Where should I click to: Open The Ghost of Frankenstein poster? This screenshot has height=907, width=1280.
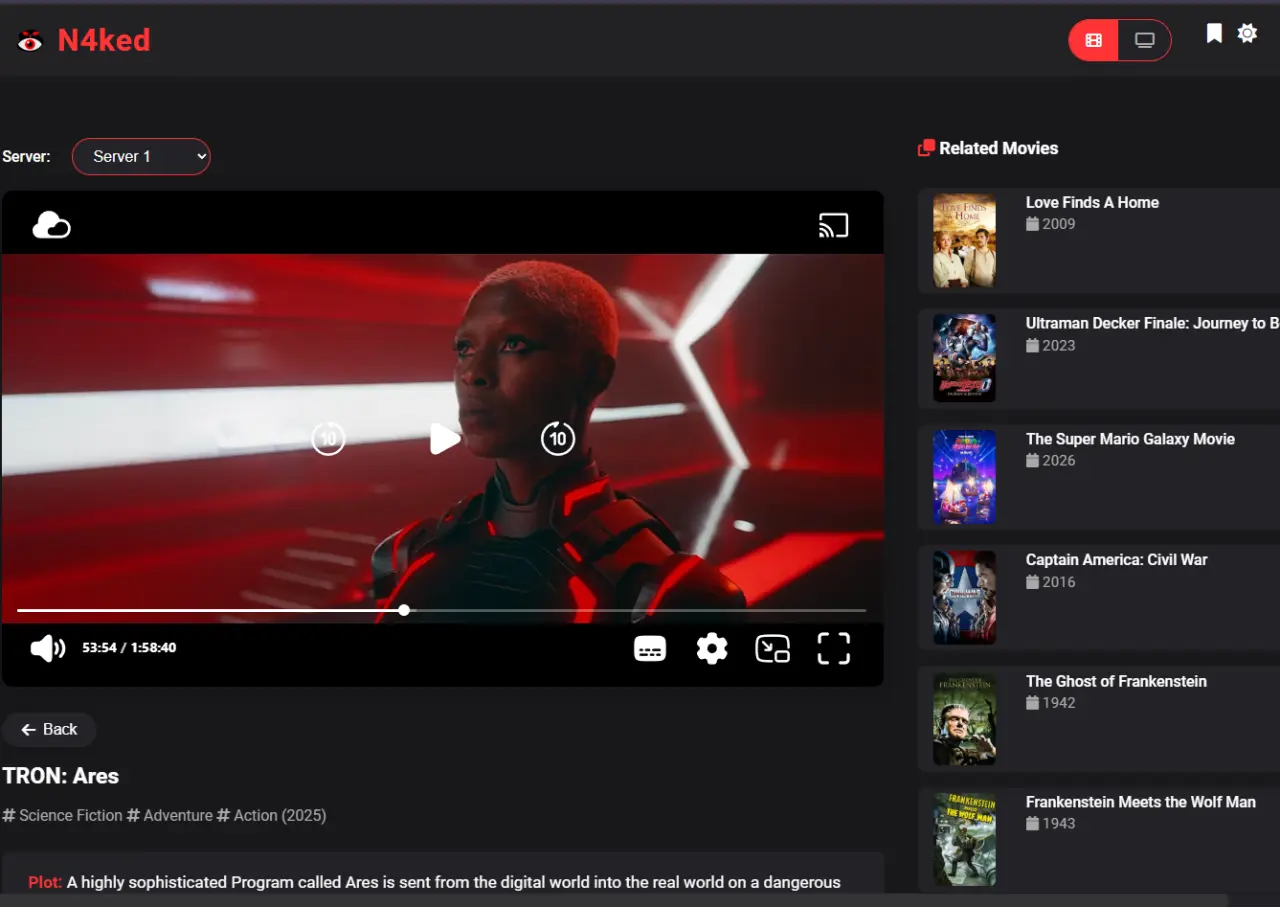tap(965, 719)
